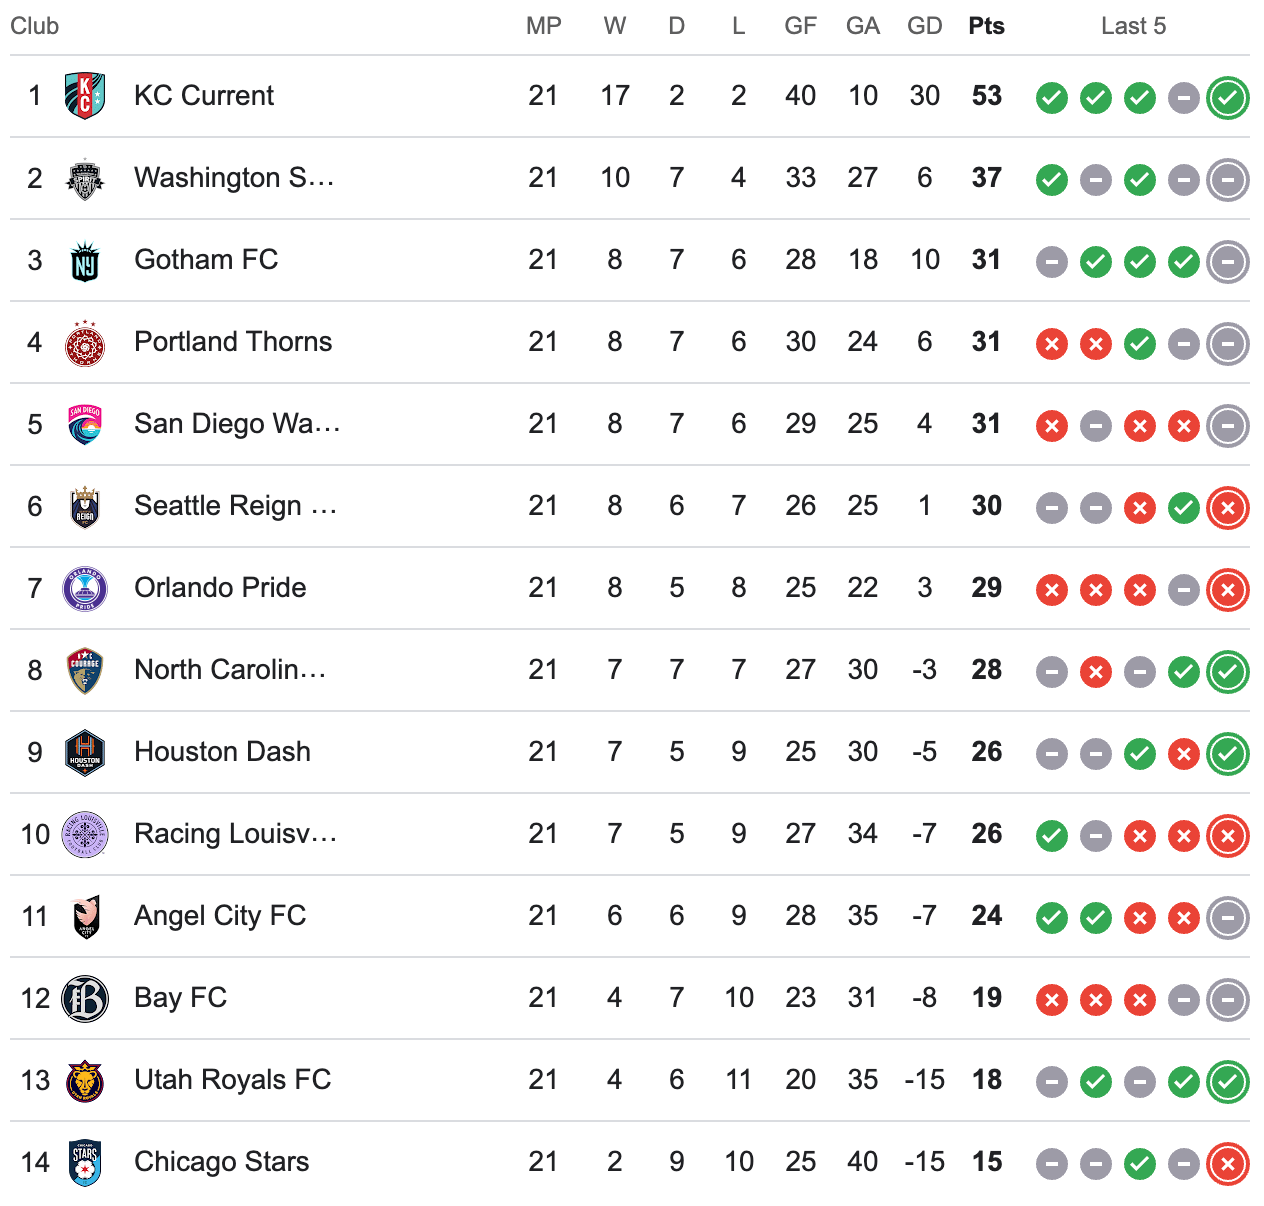
Task: Click the Last 5 column header
Action: pyautogui.click(x=1134, y=26)
